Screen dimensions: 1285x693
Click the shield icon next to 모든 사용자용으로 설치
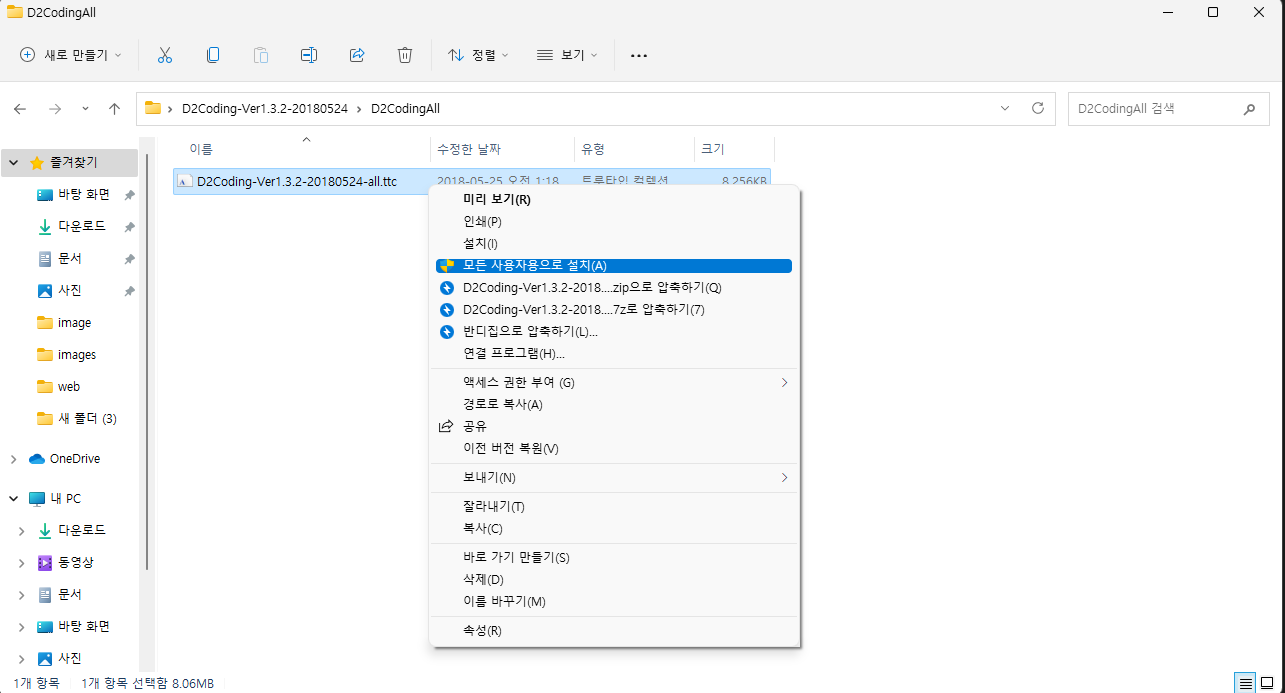(x=447, y=266)
